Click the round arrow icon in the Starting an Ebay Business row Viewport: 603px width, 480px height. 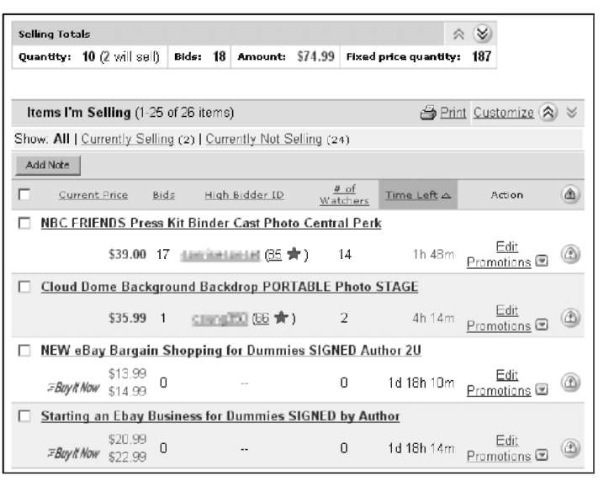pos(570,448)
